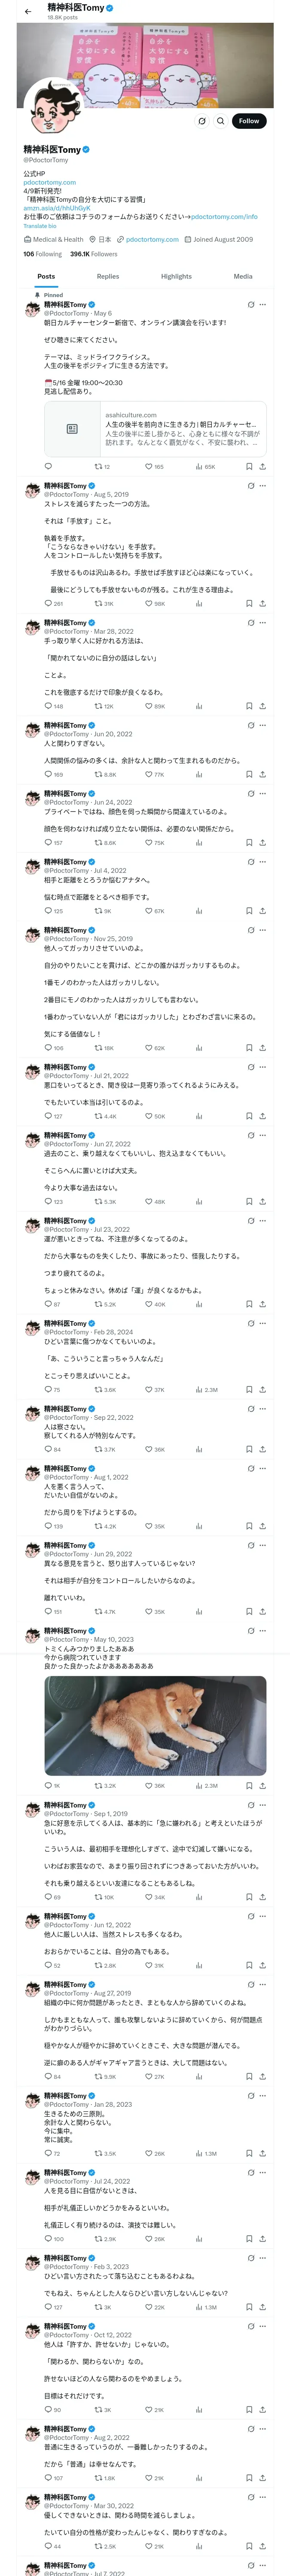
Task: Open more options on pinned post
Action: pos(263,305)
